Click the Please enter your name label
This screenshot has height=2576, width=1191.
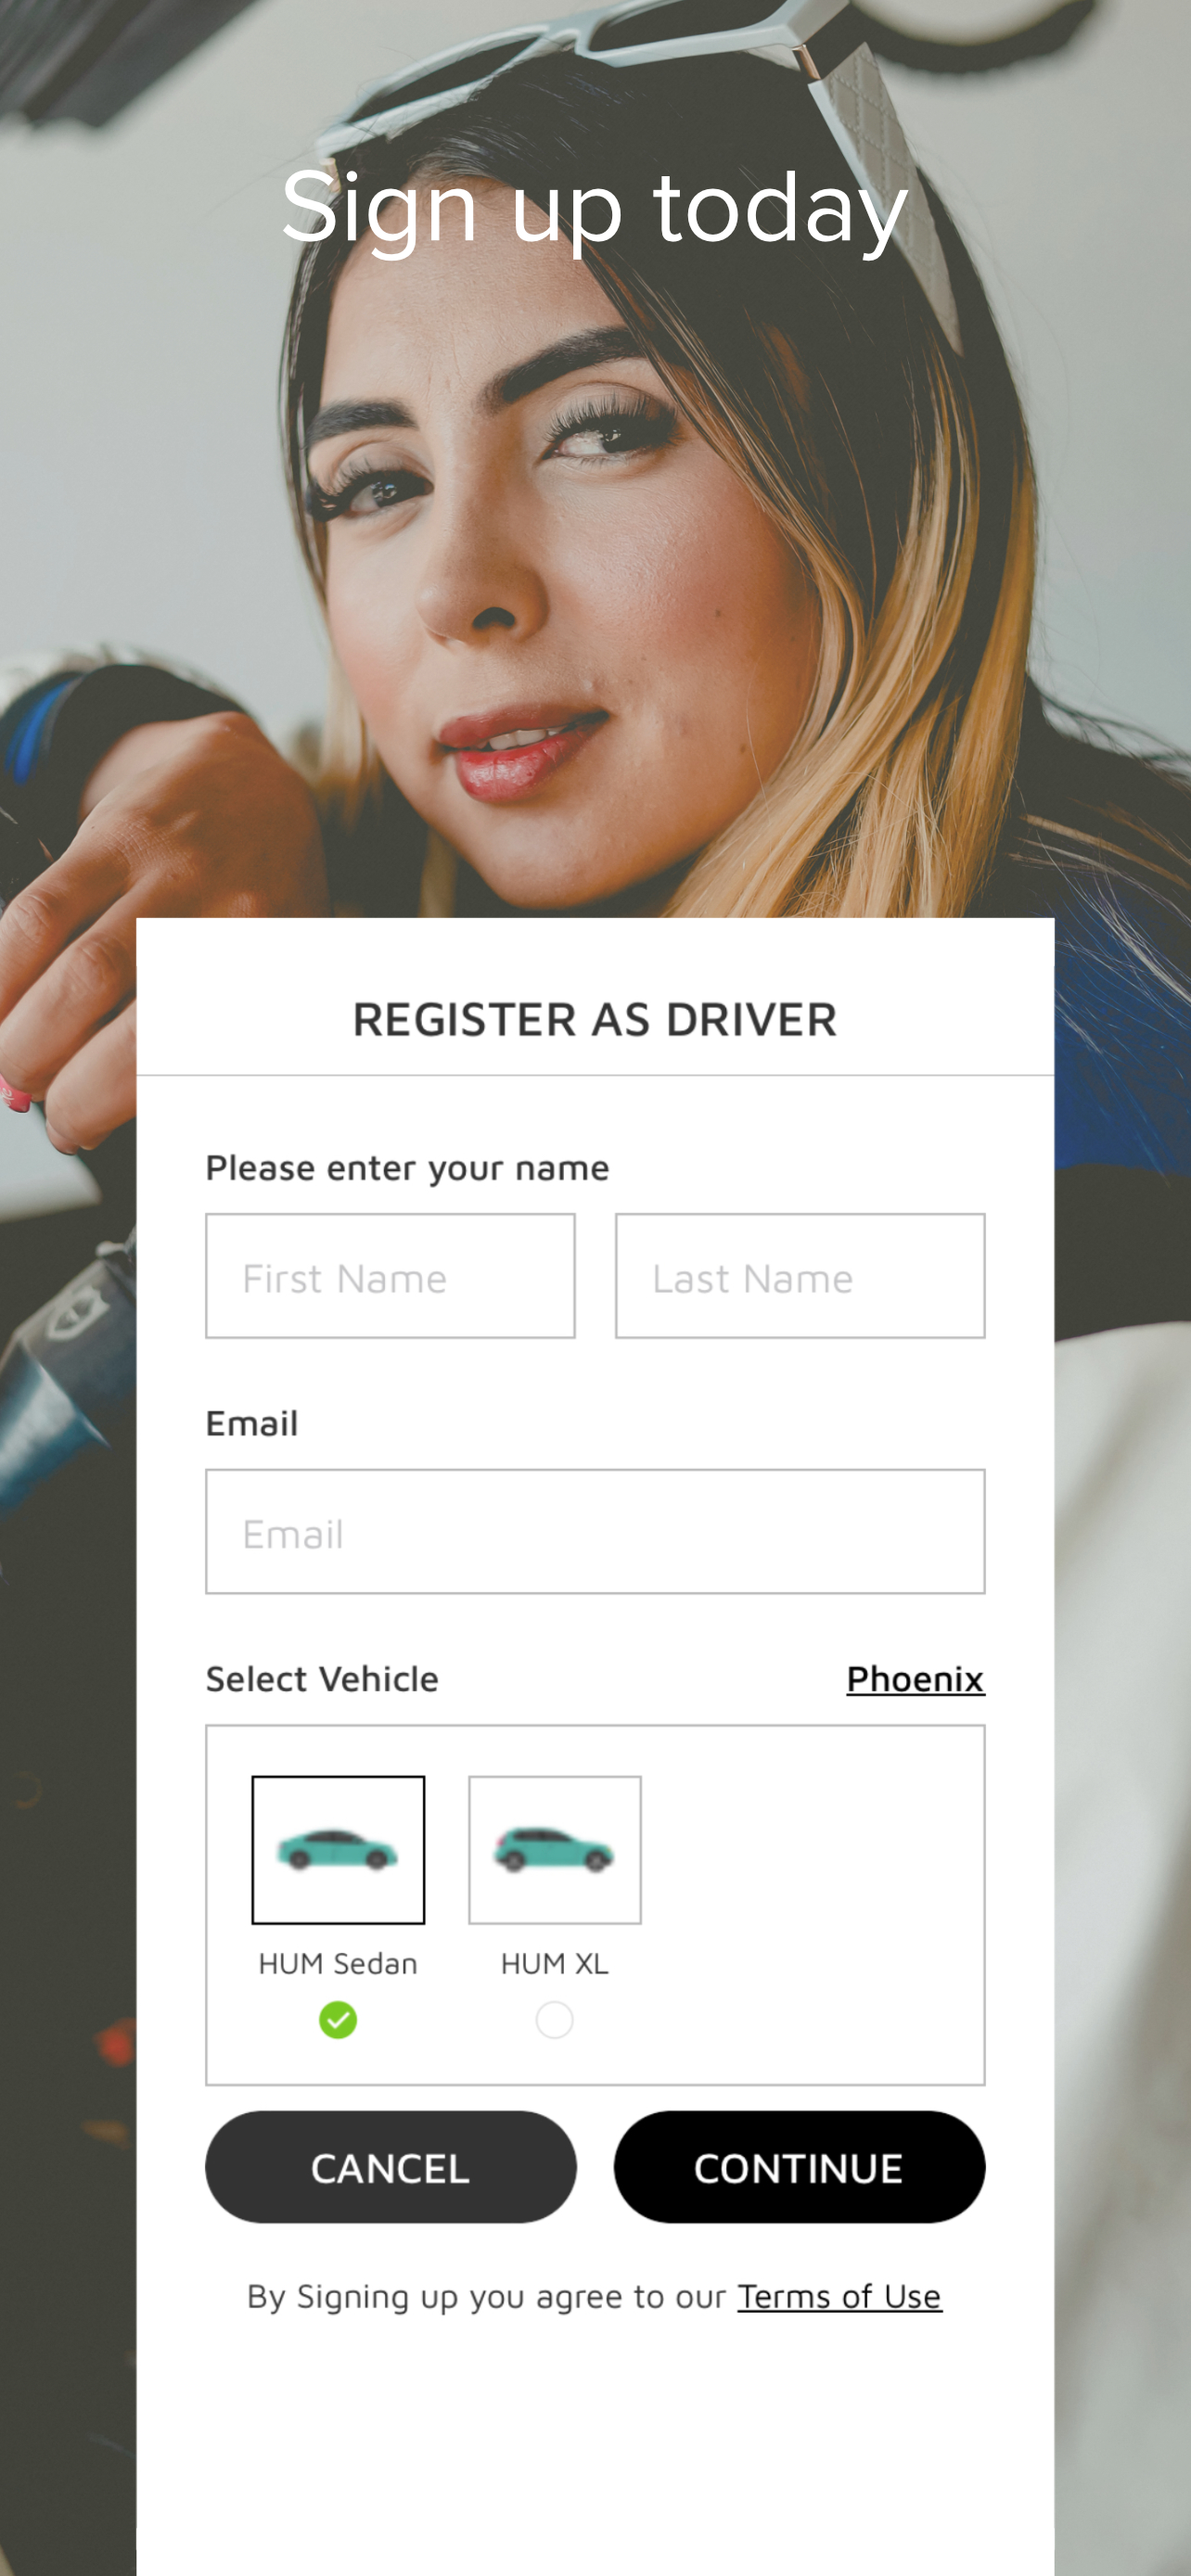407,1168
